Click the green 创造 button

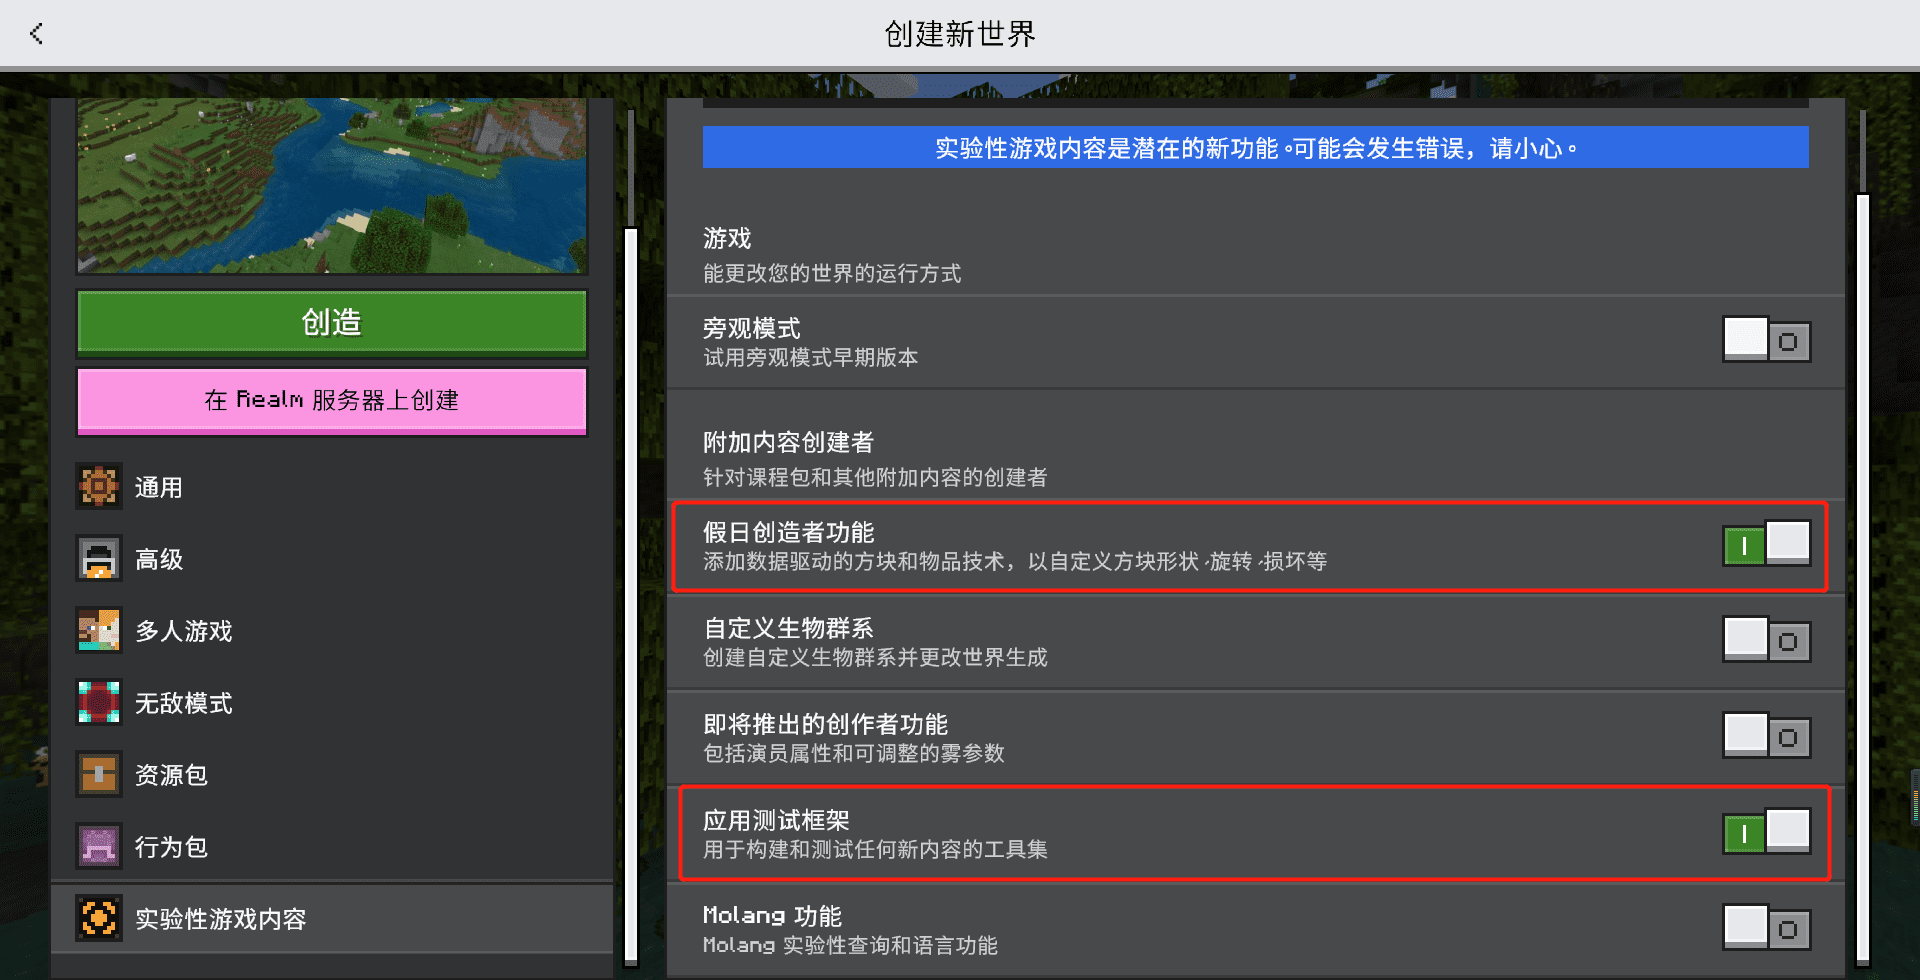(x=332, y=323)
